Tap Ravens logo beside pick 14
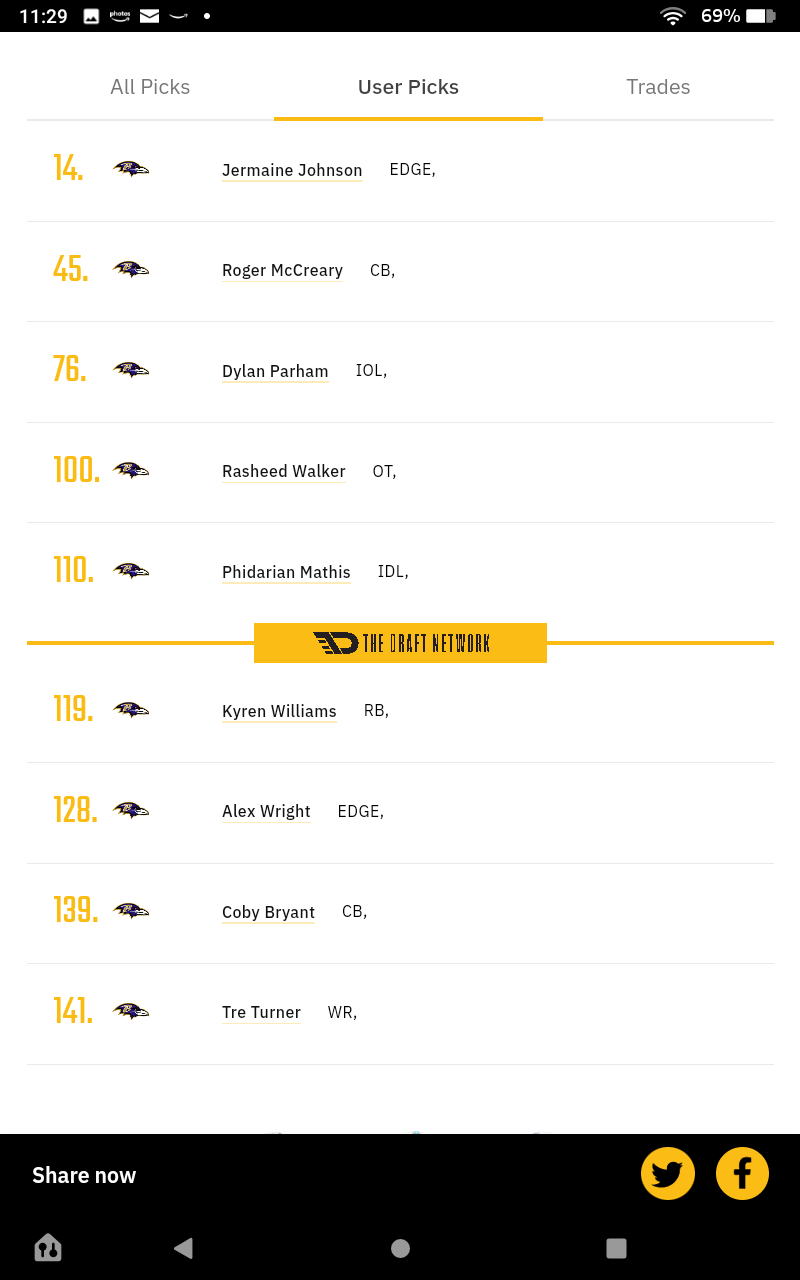The image size is (800, 1280). 131,169
